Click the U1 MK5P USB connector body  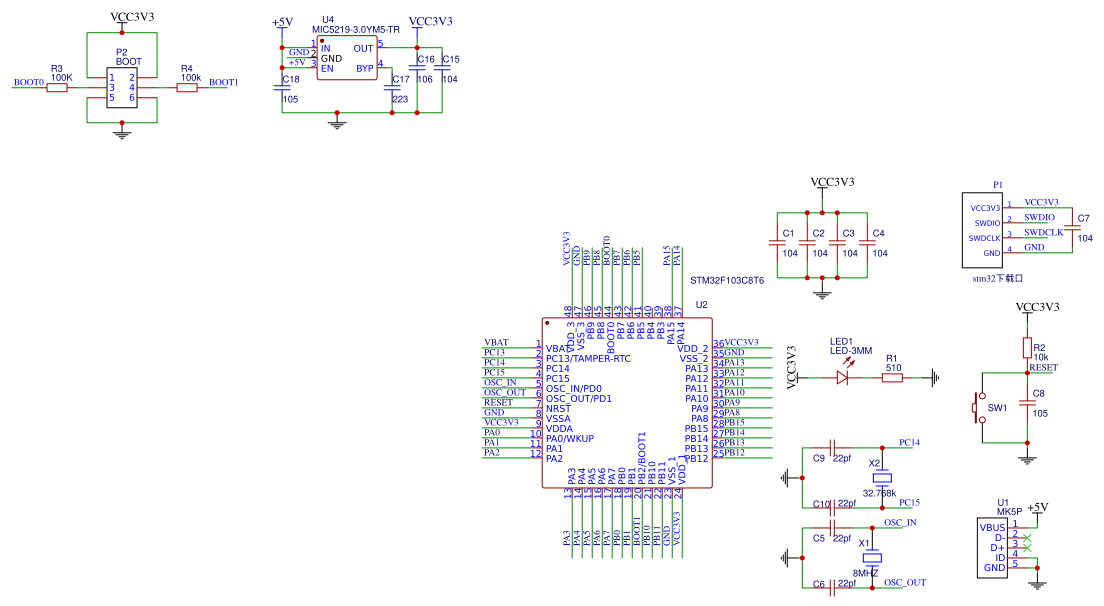(993, 547)
